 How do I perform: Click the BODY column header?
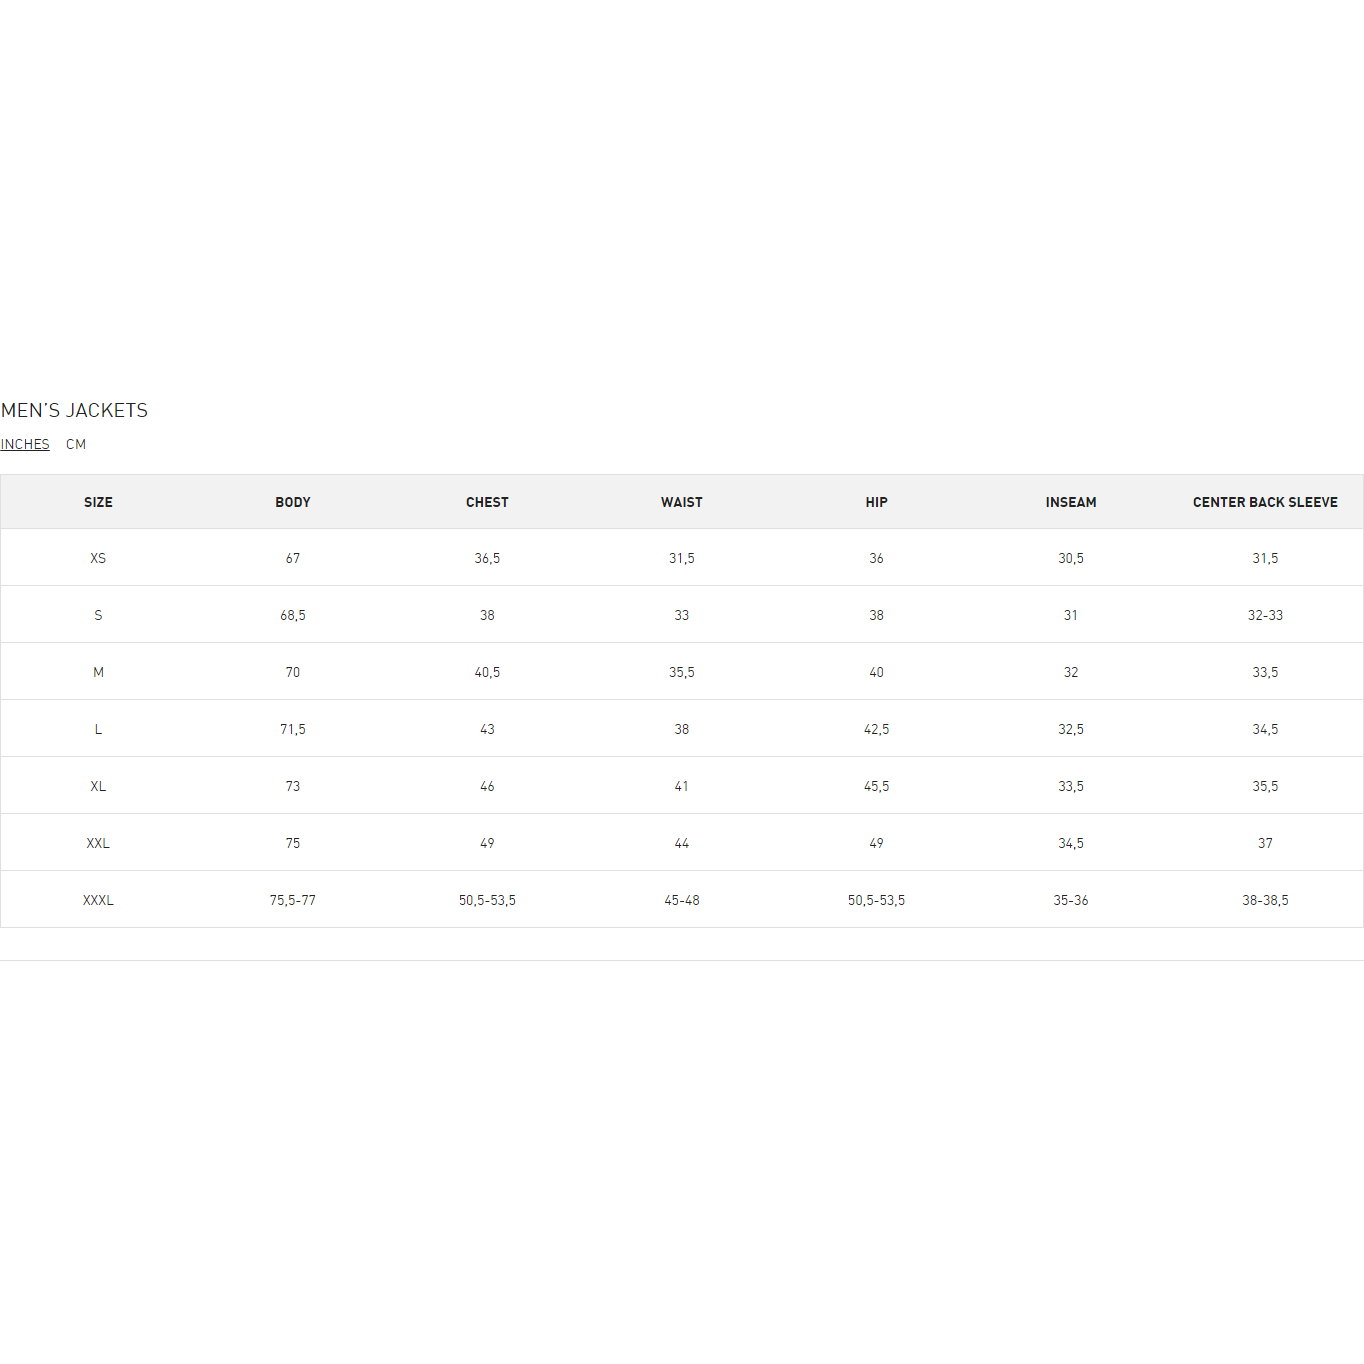click(293, 502)
